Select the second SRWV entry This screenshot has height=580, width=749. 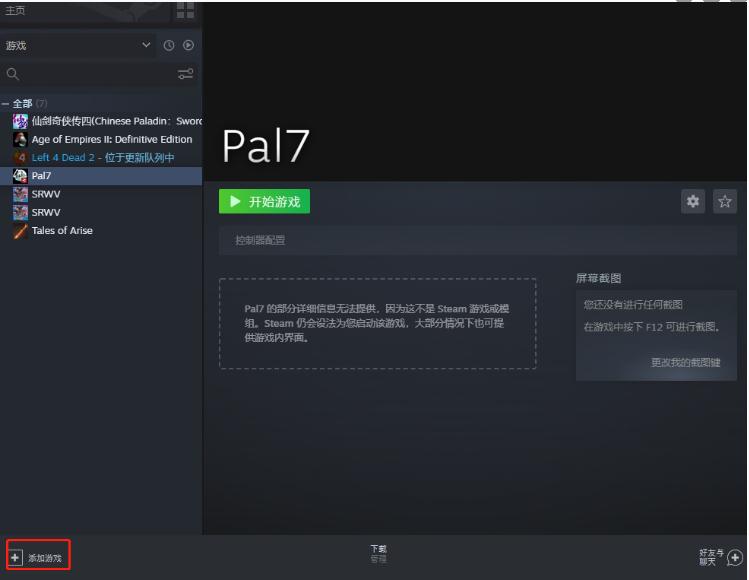click(101, 212)
